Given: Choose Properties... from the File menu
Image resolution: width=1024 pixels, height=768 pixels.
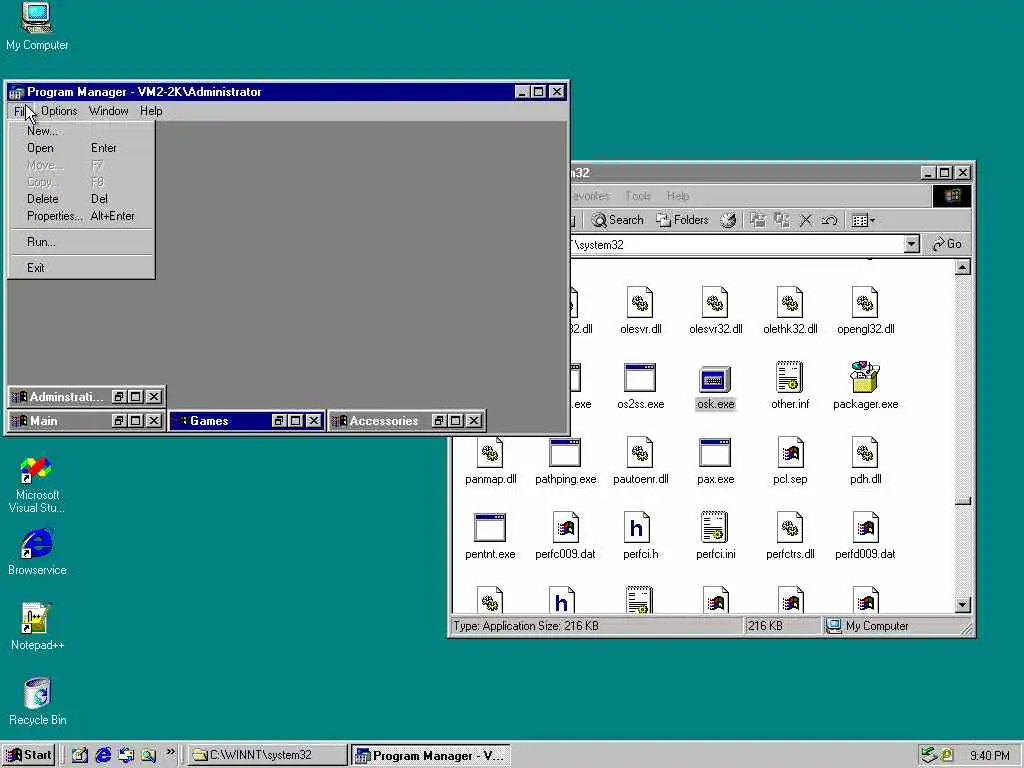Looking at the screenshot, I should point(81,216).
